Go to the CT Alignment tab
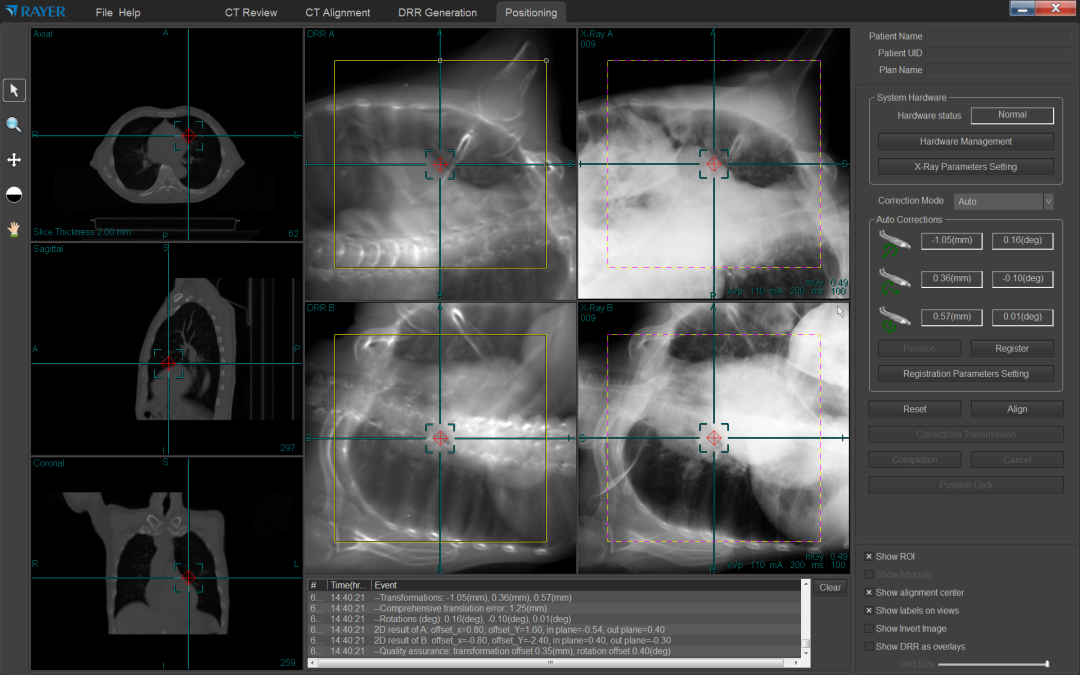 pyautogui.click(x=338, y=13)
